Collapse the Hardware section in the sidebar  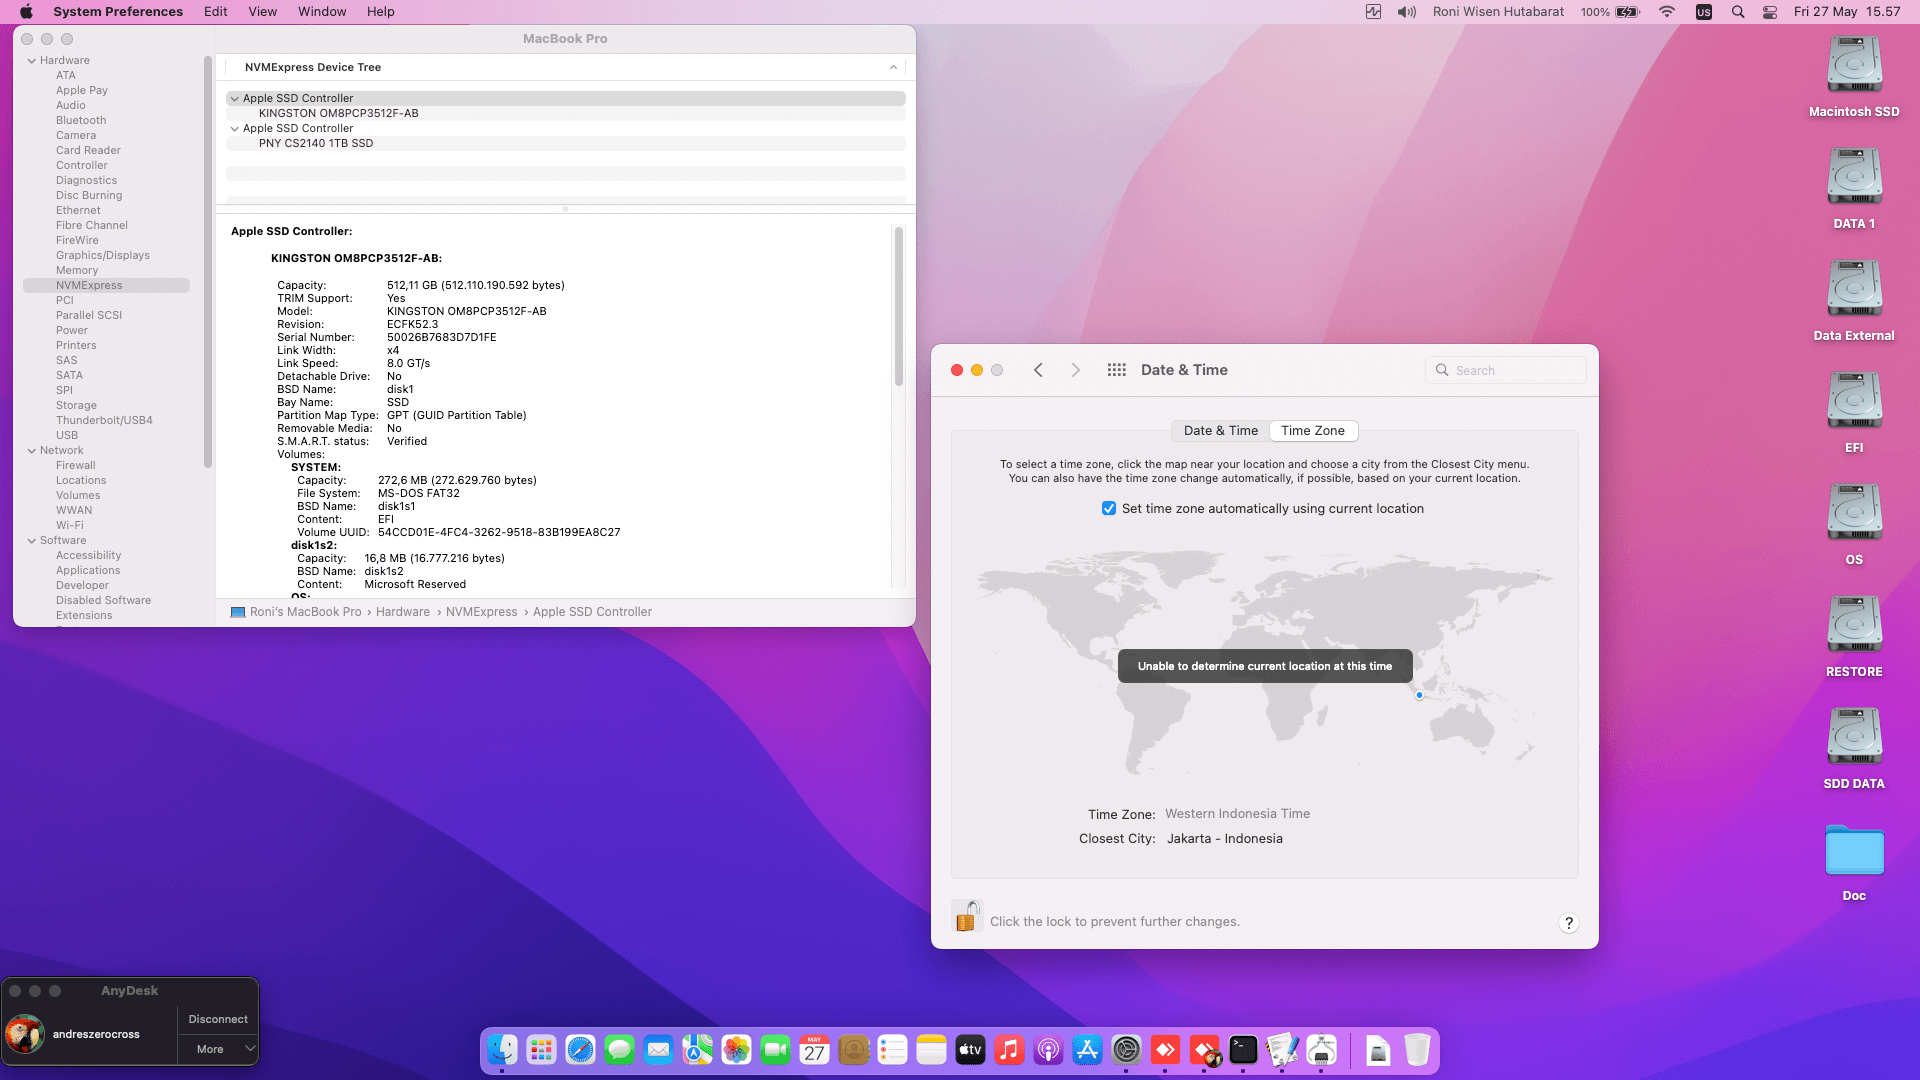tap(31, 61)
